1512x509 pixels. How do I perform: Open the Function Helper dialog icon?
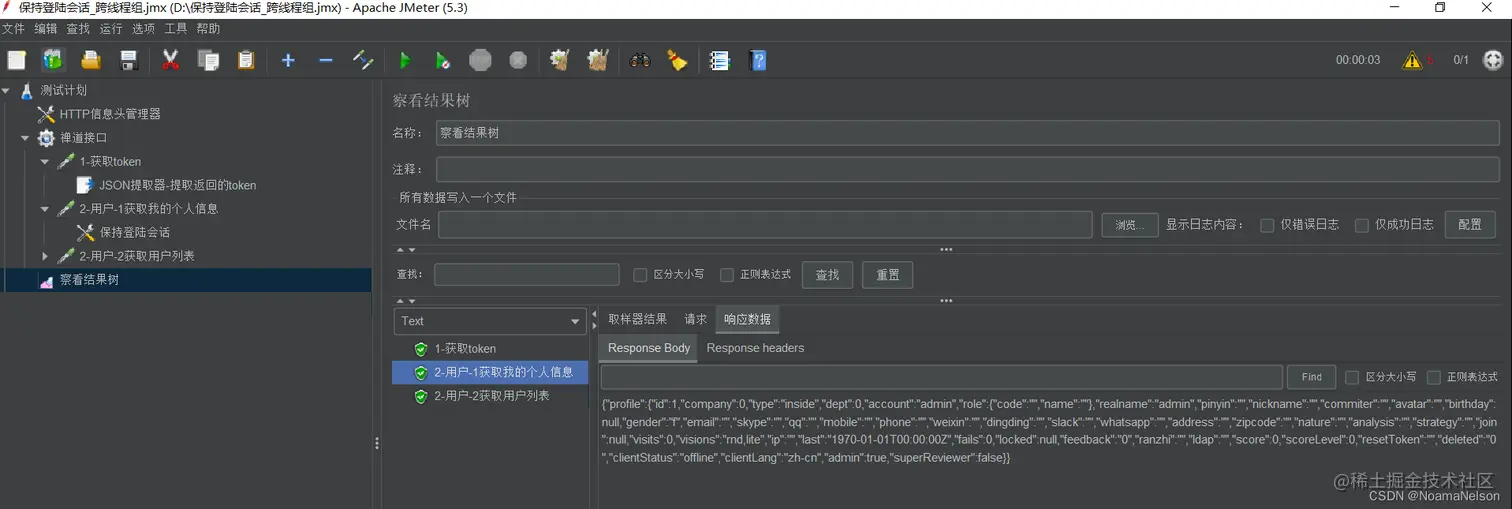pyautogui.click(x=720, y=60)
